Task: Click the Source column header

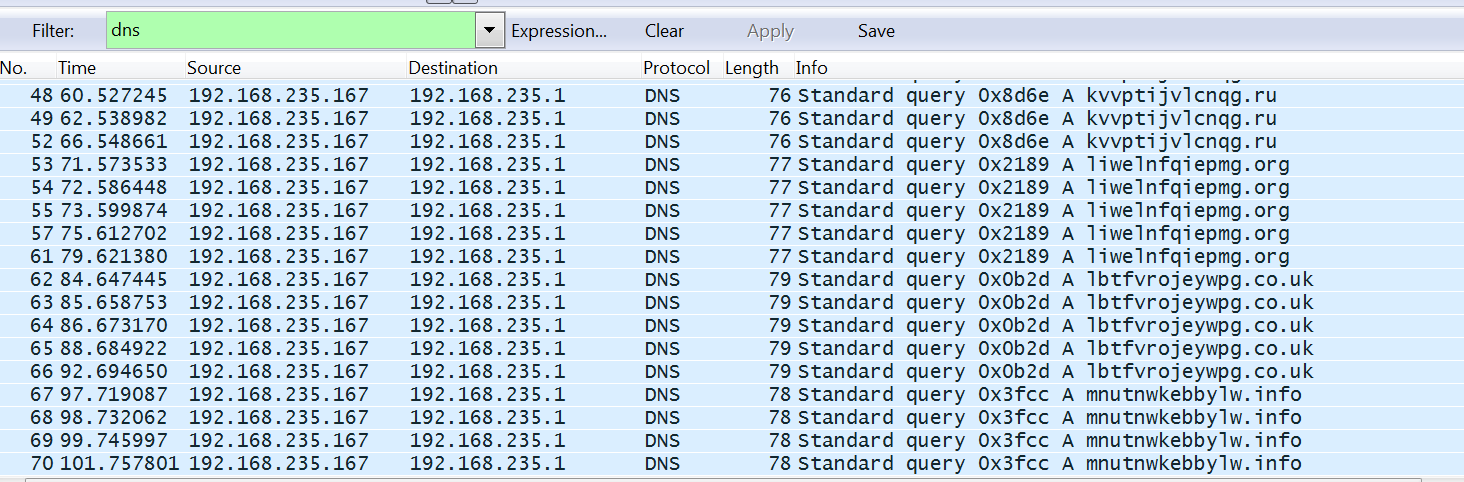Action: [214, 68]
